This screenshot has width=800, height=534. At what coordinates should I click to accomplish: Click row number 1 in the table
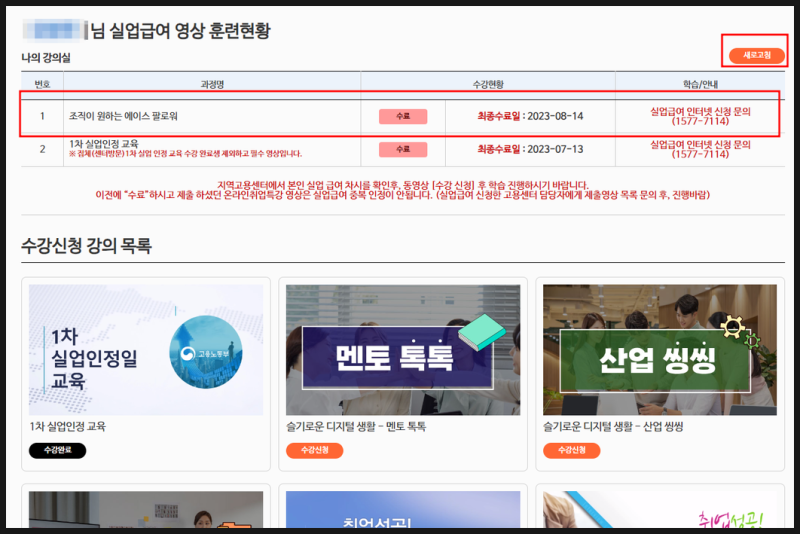pyautogui.click(x=42, y=116)
